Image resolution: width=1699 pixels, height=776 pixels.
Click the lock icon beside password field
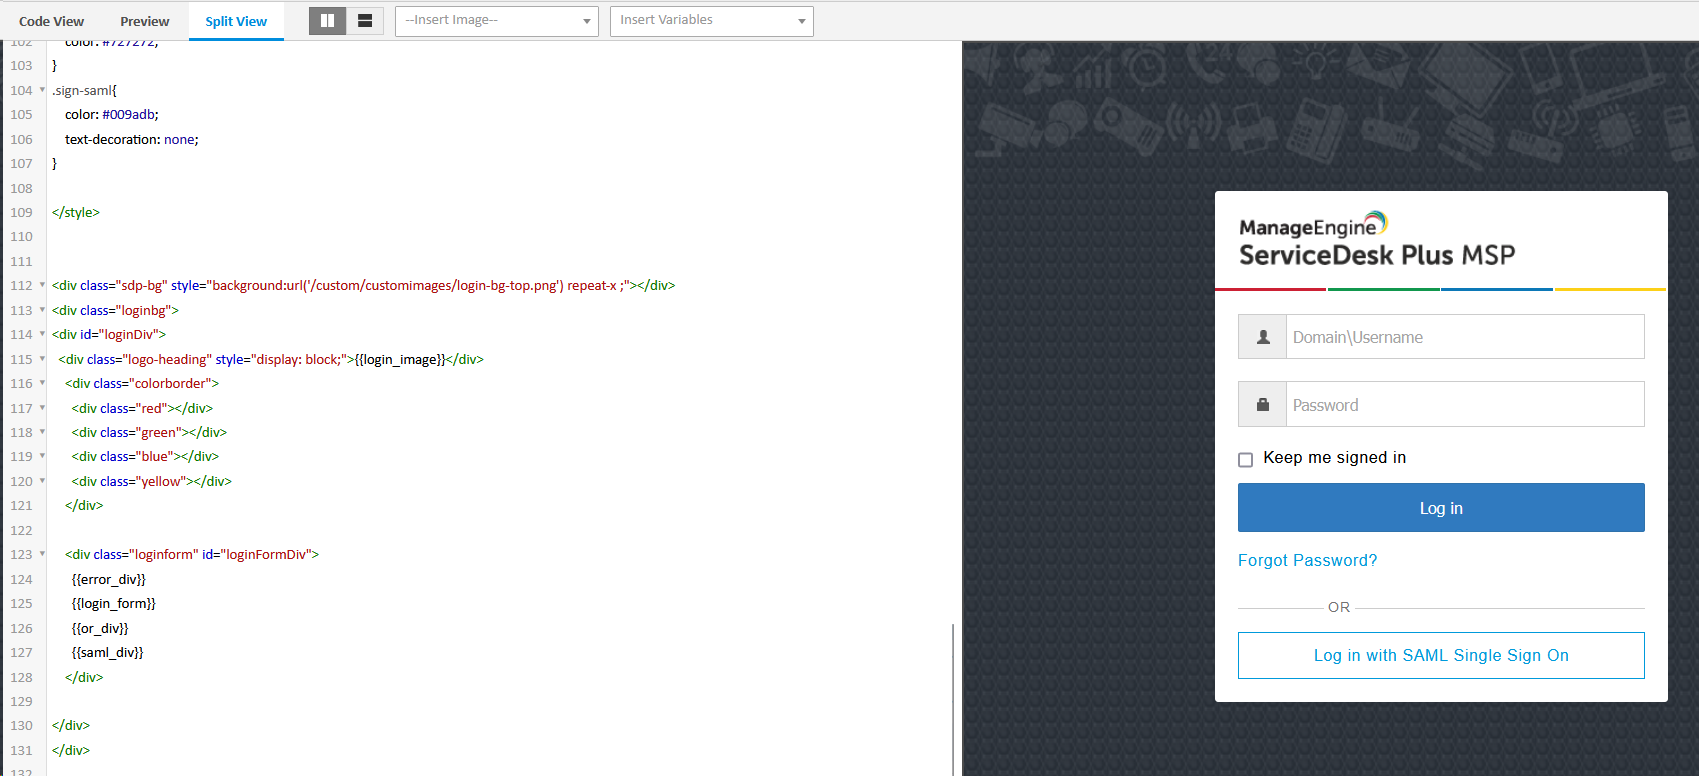[1263, 405]
